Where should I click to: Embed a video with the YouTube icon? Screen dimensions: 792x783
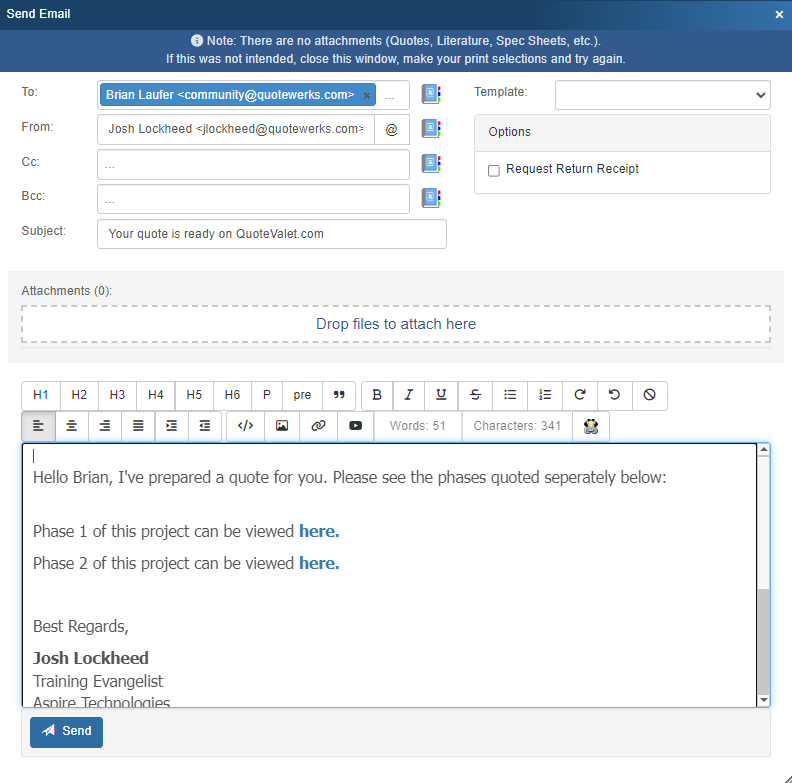pyautogui.click(x=356, y=426)
